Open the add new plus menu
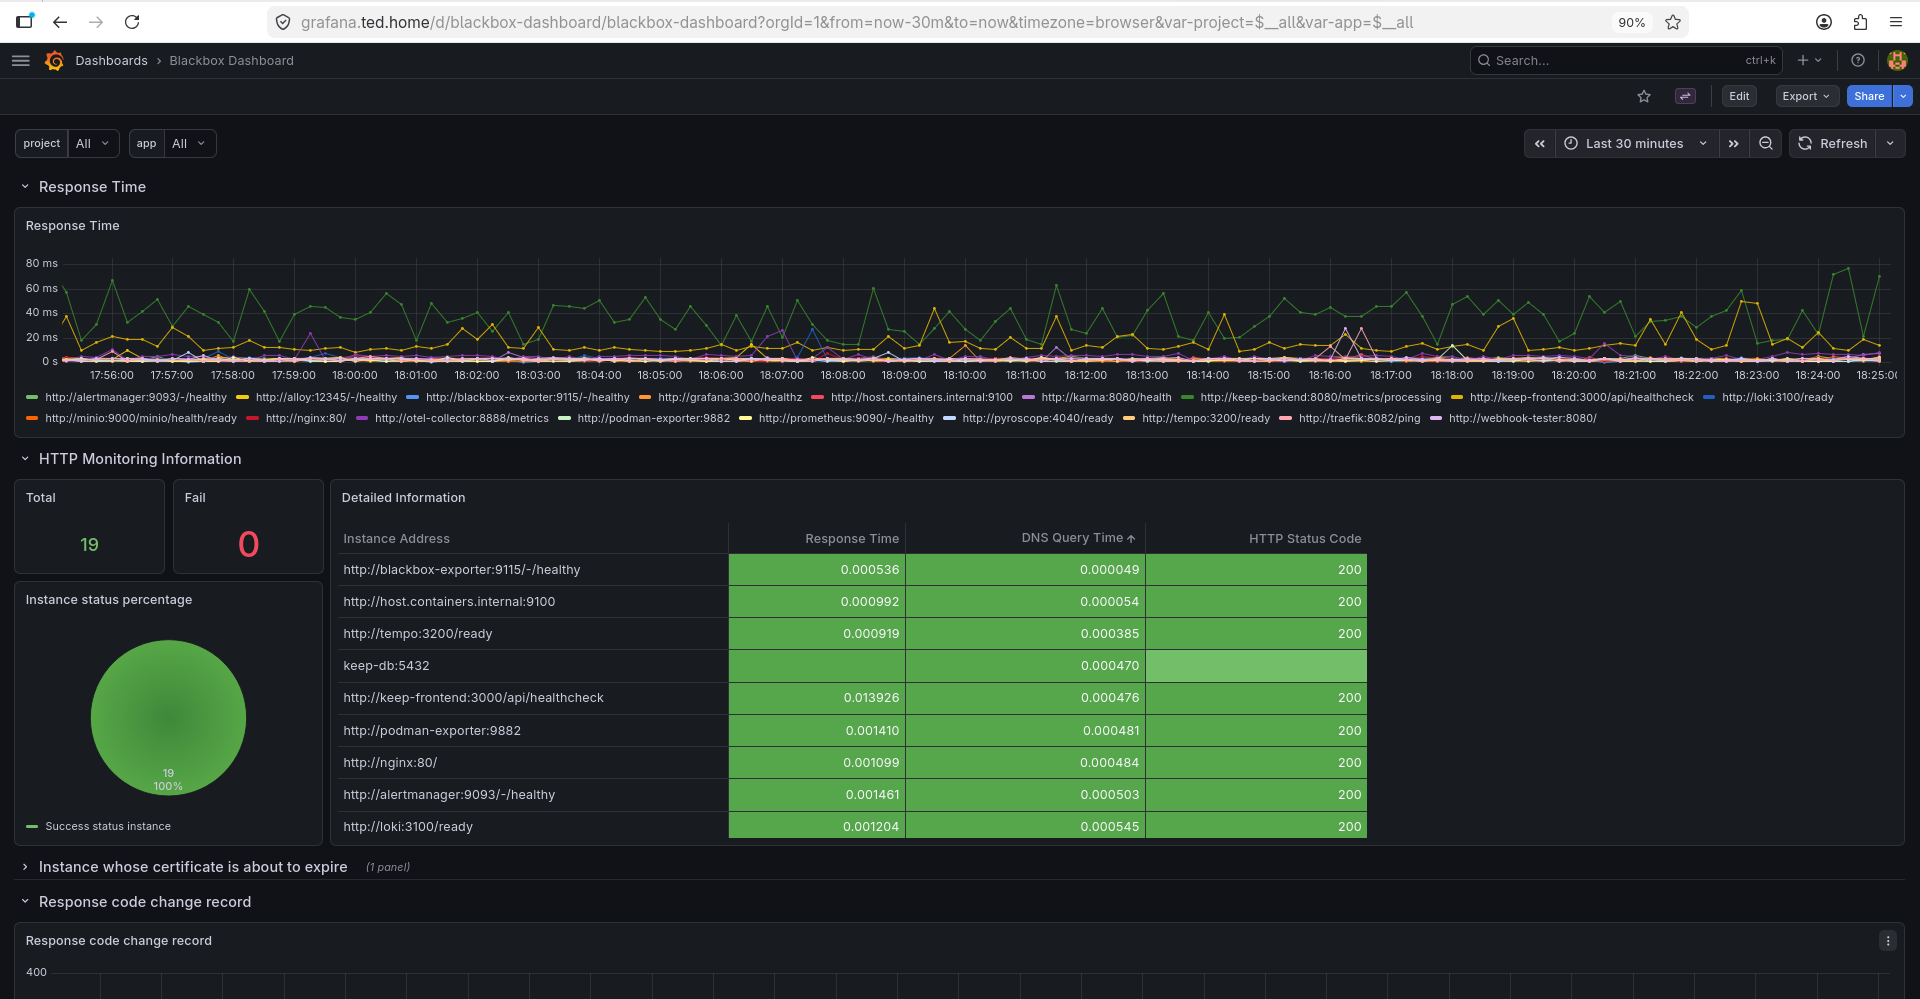This screenshot has width=1920, height=999. pyautogui.click(x=1809, y=61)
